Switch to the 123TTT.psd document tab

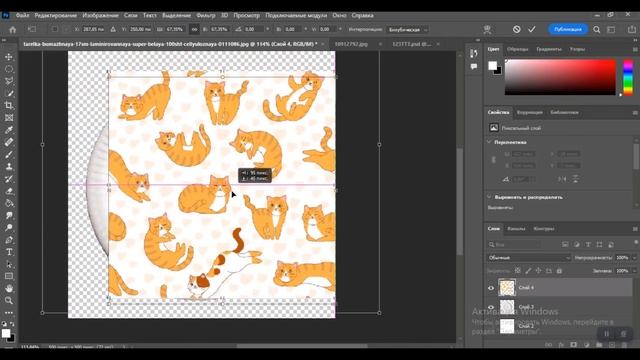click(x=411, y=44)
